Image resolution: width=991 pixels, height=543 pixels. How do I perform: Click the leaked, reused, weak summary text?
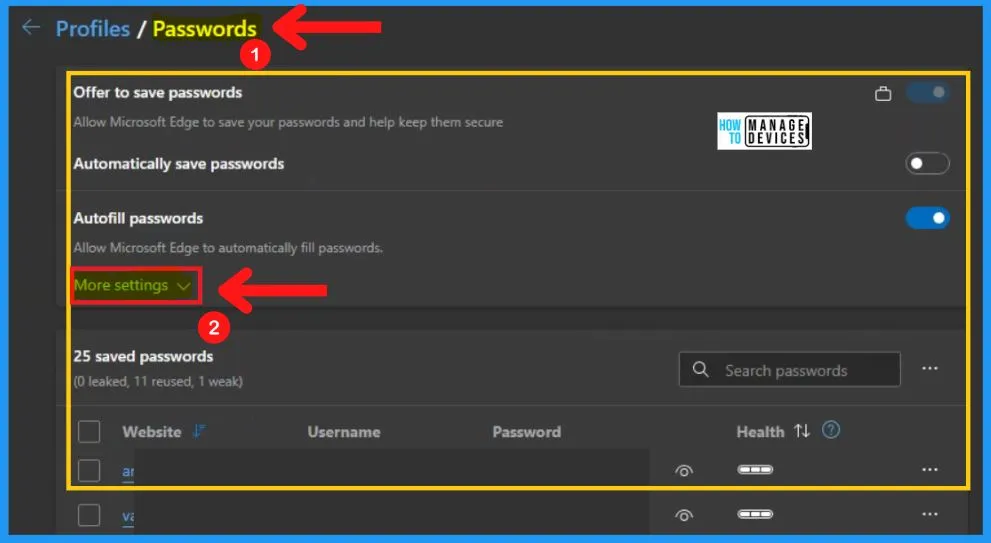(x=158, y=381)
